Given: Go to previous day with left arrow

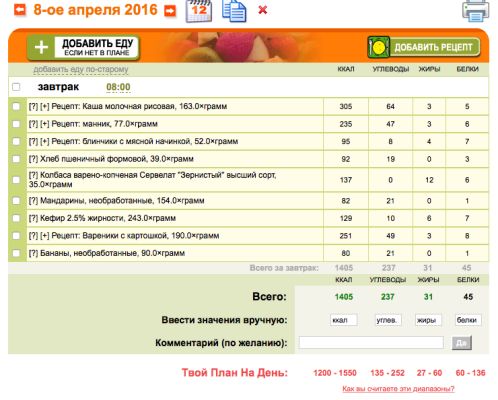Looking at the screenshot, I should pos(20,10).
